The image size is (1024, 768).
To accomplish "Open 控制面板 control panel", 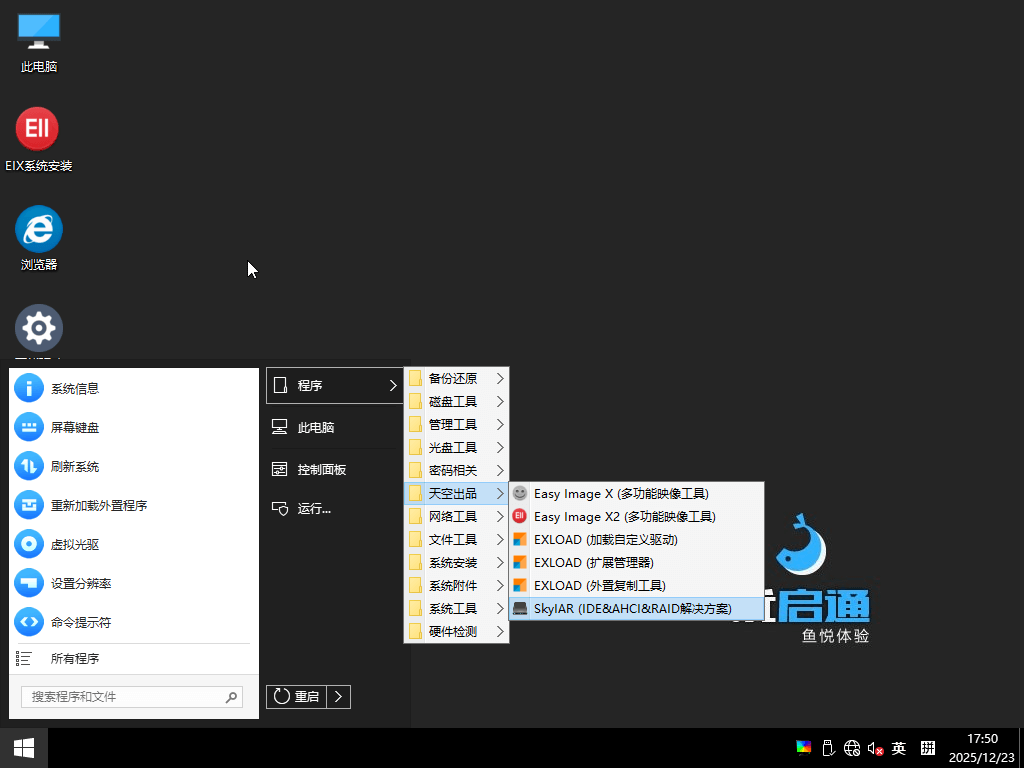I will pyautogui.click(x=335, y=470).
